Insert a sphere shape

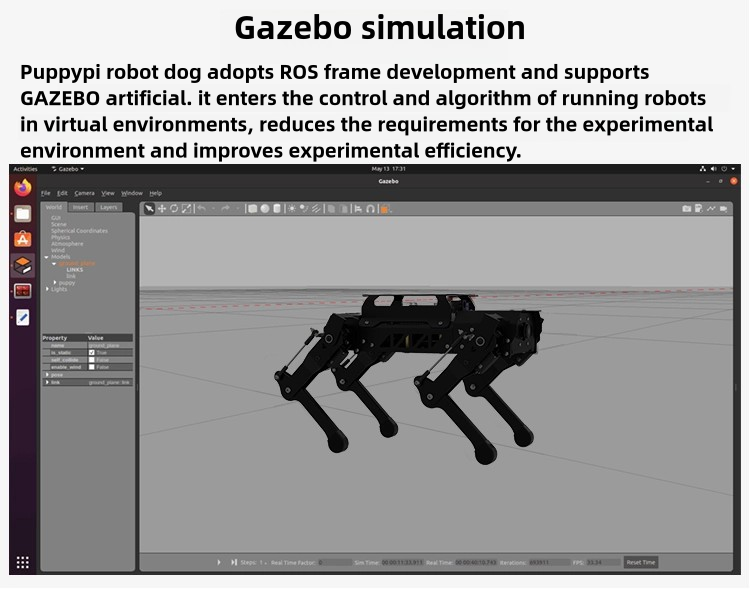pyautogui.click(x=265, y=209)
